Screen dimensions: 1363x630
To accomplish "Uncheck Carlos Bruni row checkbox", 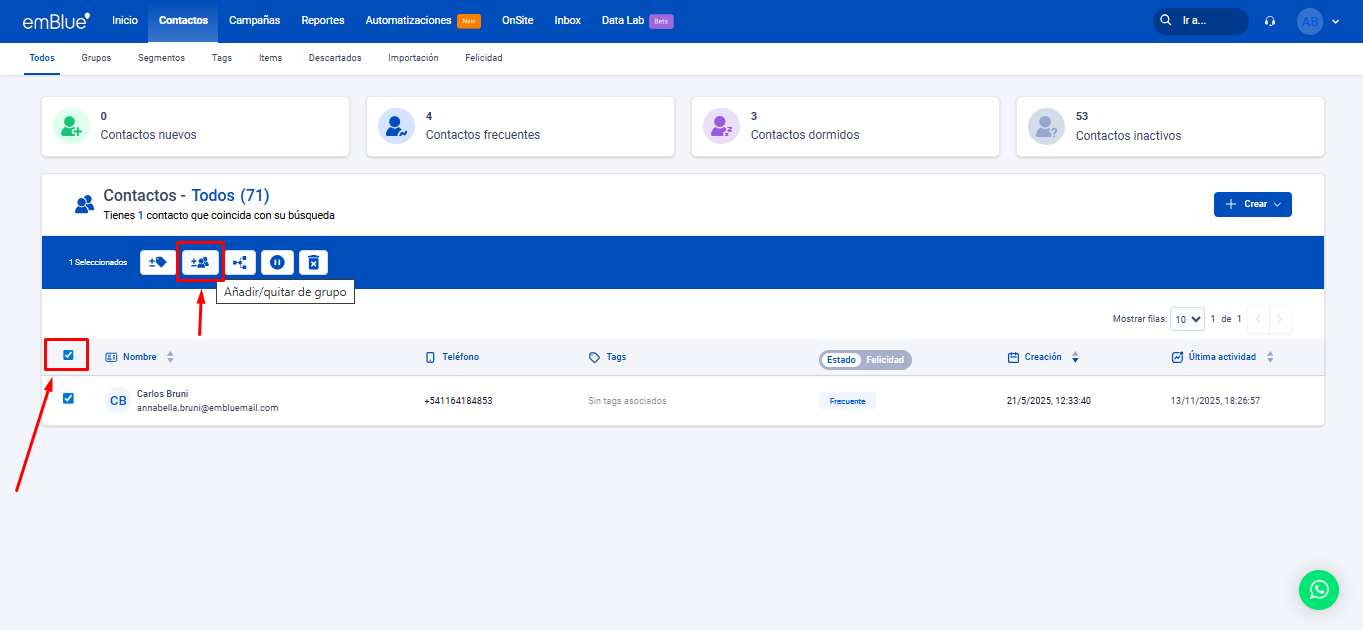I will 68,398.
